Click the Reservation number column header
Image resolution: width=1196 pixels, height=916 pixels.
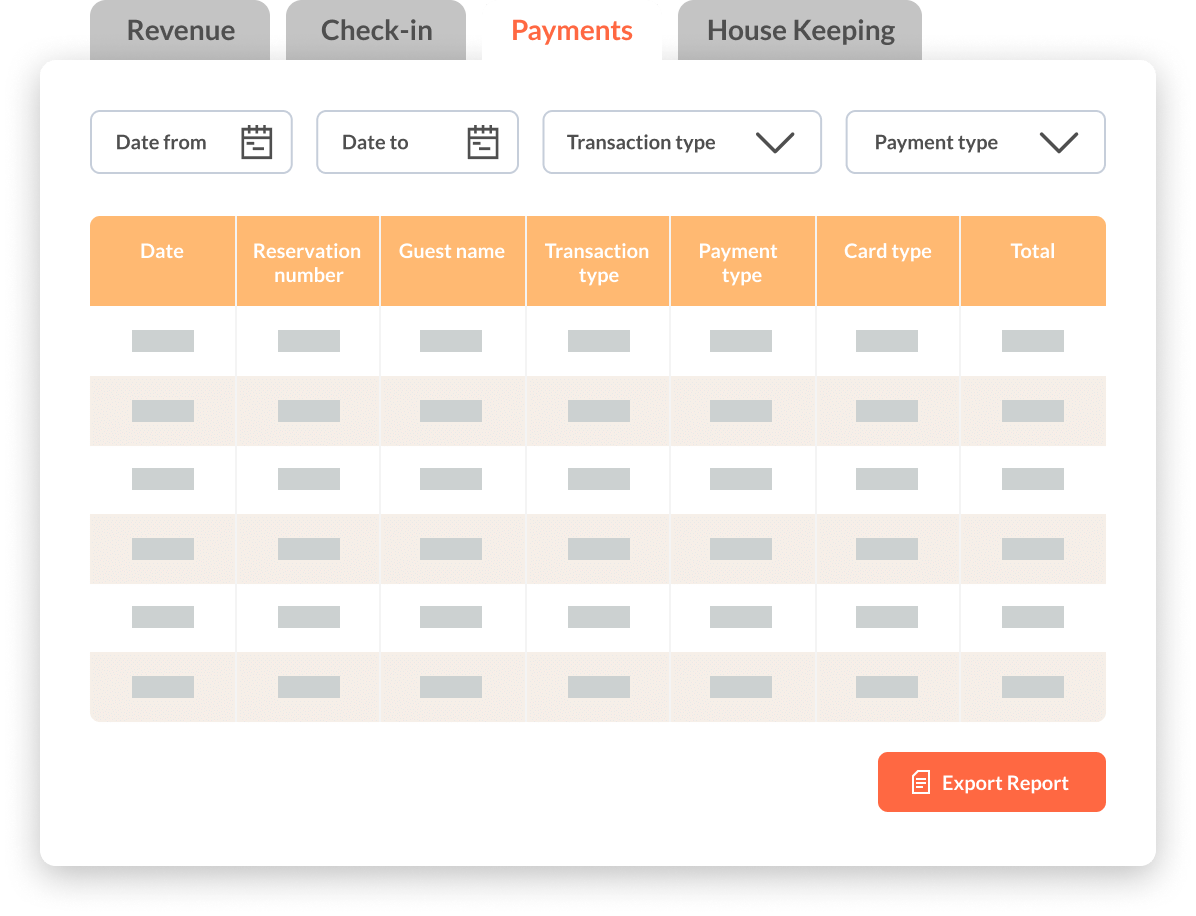tap(308, 261)
